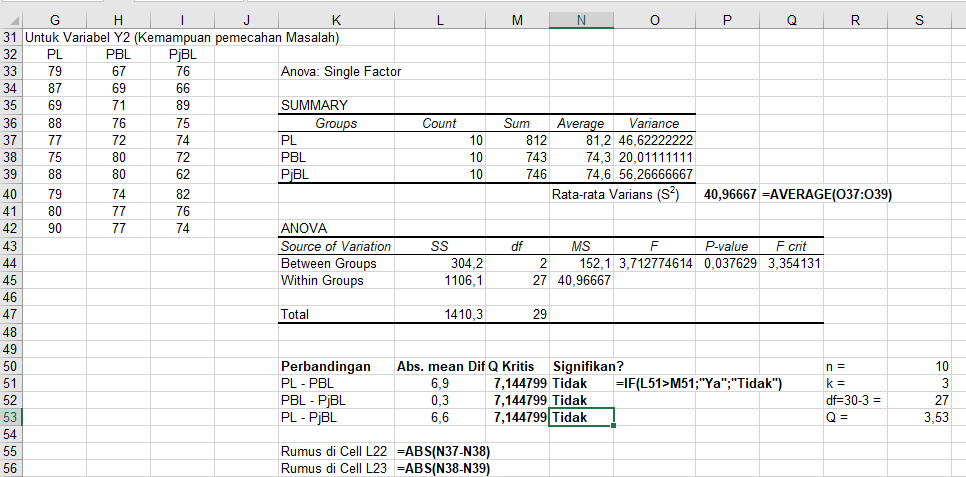The image size is (966, 477).
Task: Select the row 31 header
Action: (12, 38)
